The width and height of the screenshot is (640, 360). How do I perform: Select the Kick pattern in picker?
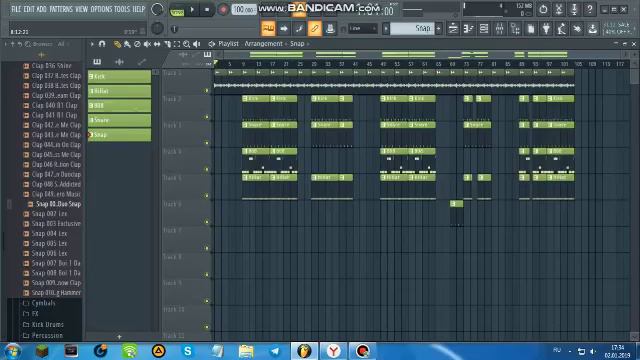(120, 76)
